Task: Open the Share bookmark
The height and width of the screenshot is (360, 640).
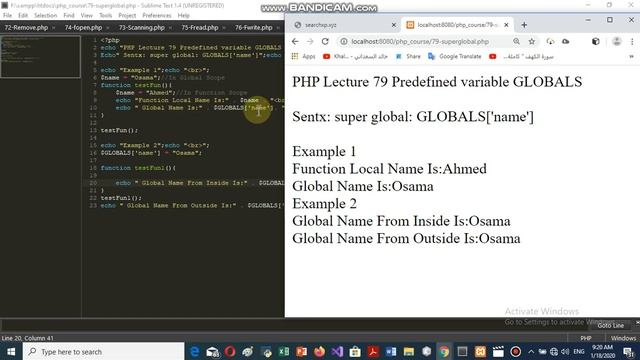Action: (x=408, y=56)
